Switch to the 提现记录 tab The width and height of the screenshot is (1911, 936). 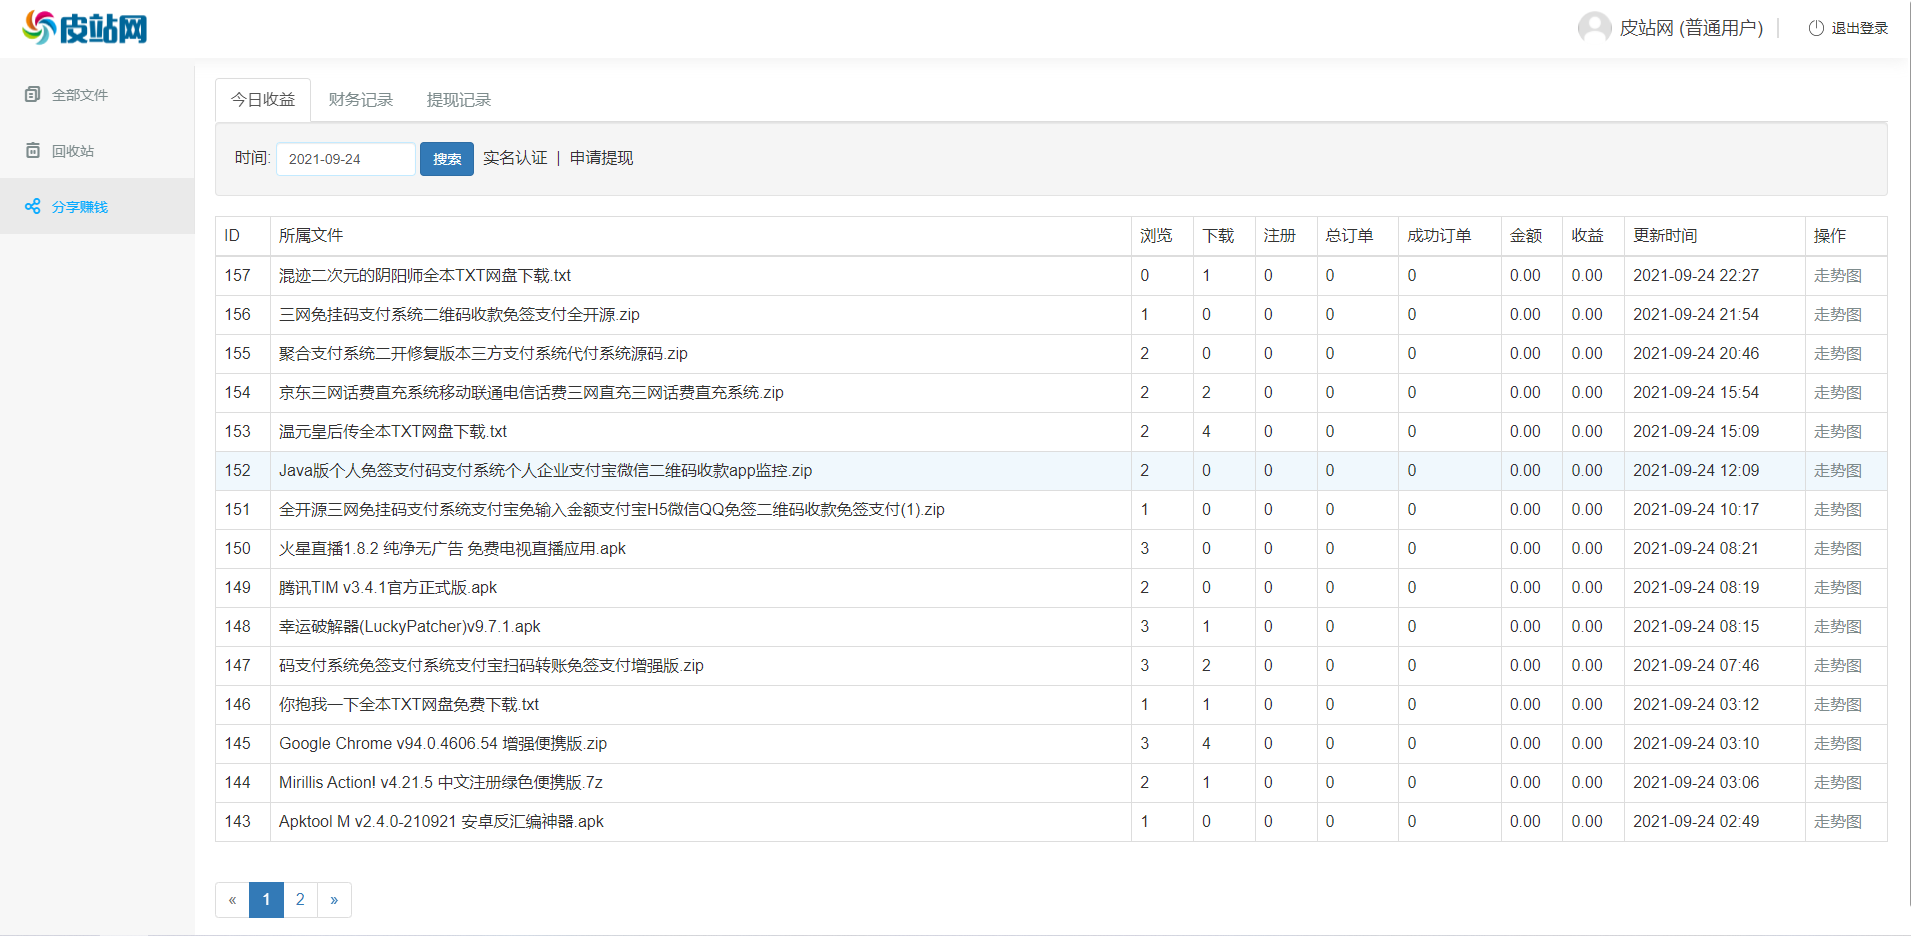[458, 100]
